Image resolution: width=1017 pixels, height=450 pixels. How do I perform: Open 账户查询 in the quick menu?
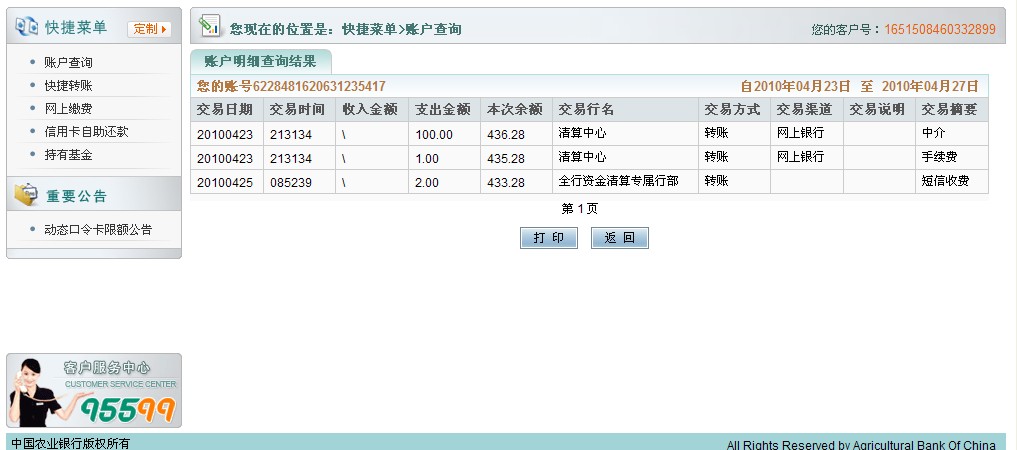[68, 62]
